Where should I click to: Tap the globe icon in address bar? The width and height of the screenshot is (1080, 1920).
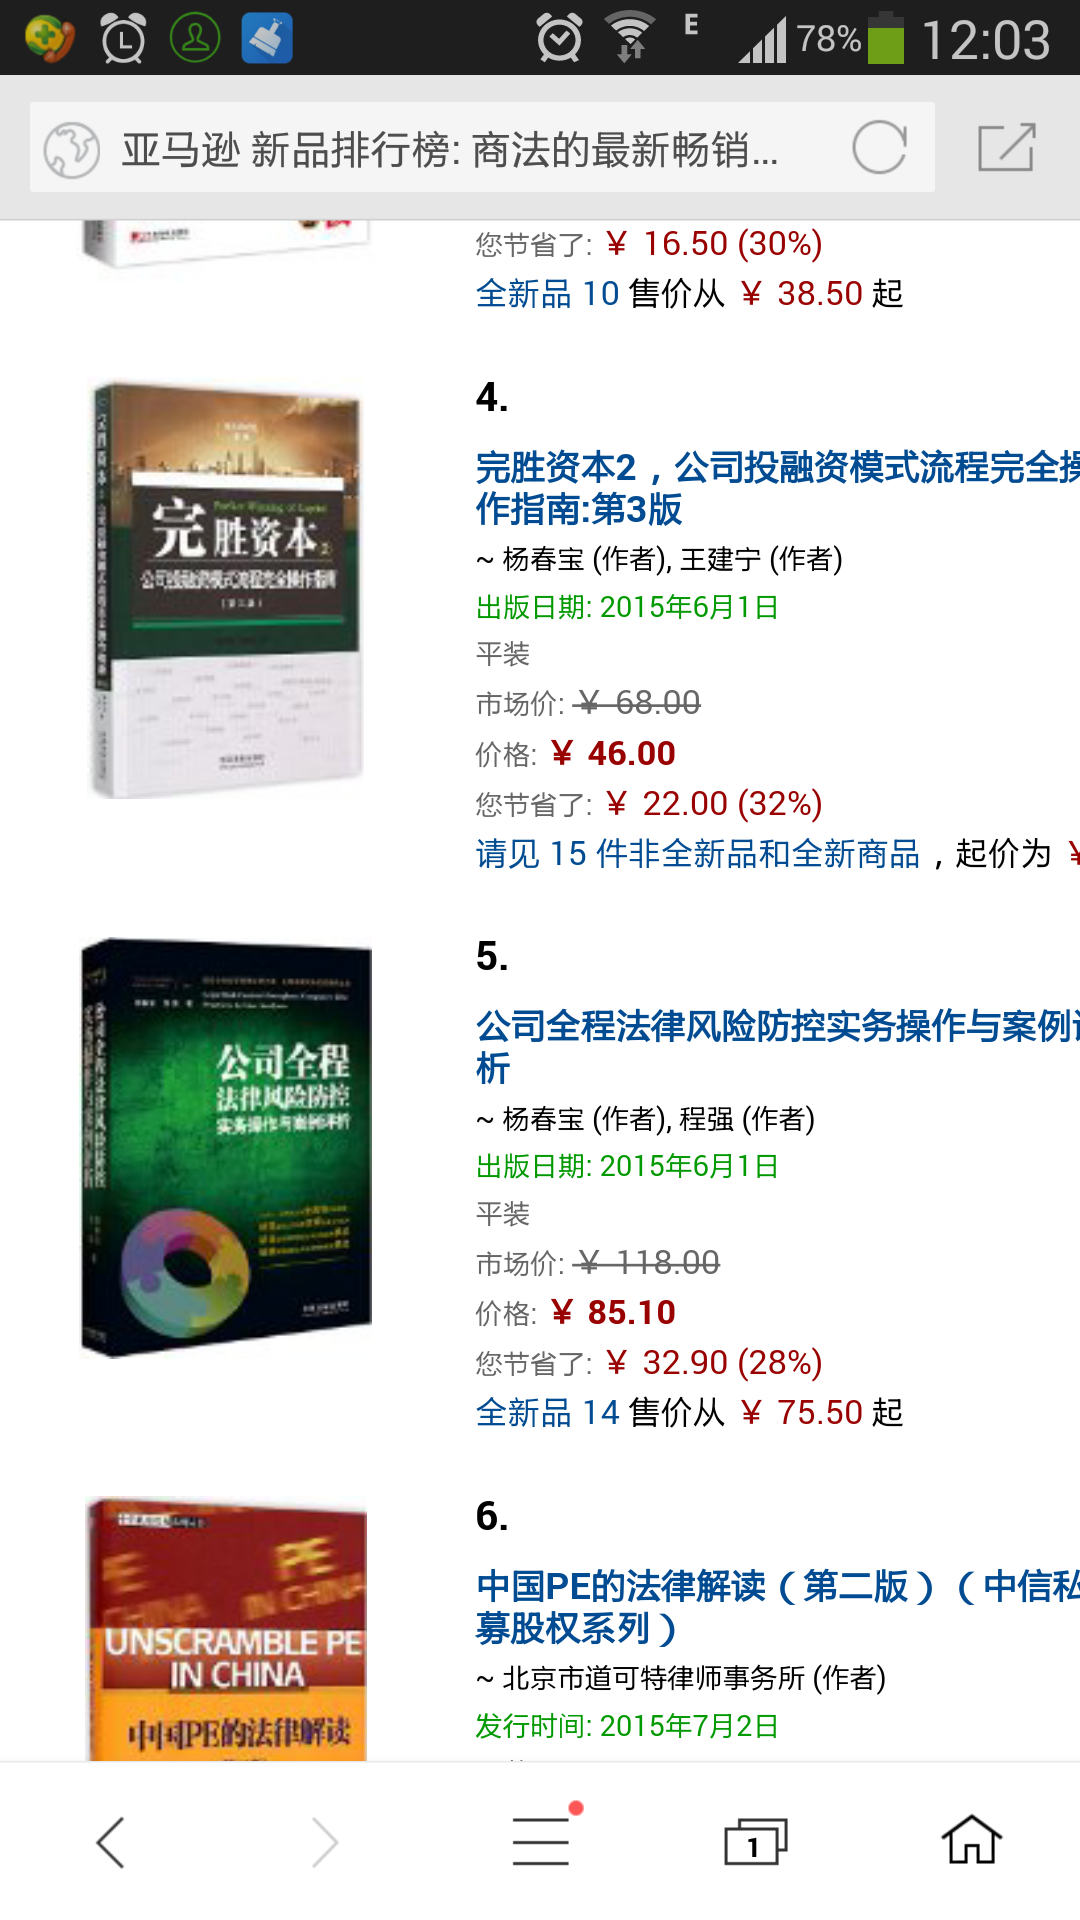click(71, 149)
